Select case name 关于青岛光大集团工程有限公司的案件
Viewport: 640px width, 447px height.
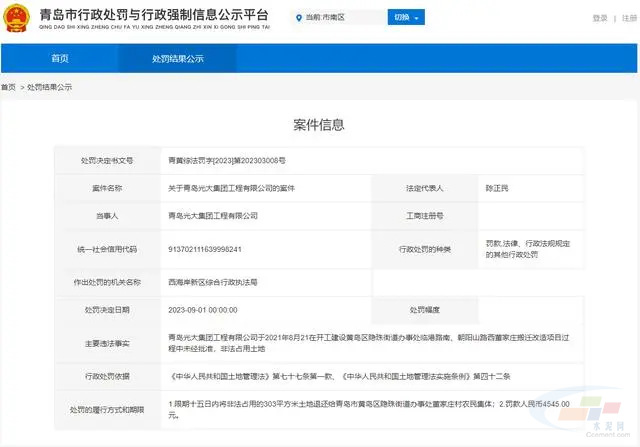(231, 188)
